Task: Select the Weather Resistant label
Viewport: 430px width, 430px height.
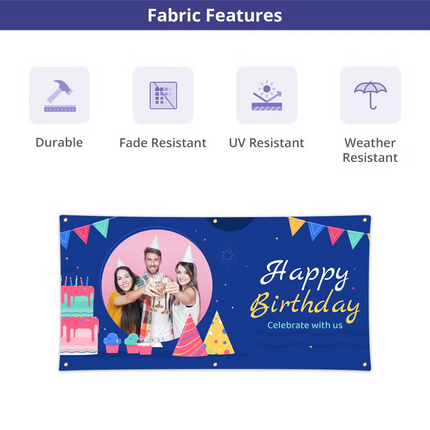Action: tap(370, 150)
